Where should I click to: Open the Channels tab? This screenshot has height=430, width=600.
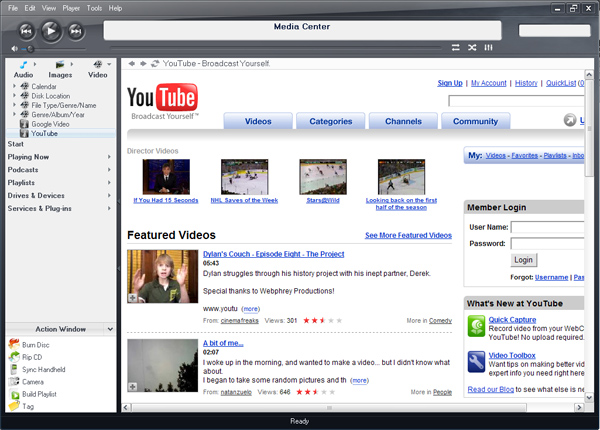pyautogui.click(x=403, y=121)
